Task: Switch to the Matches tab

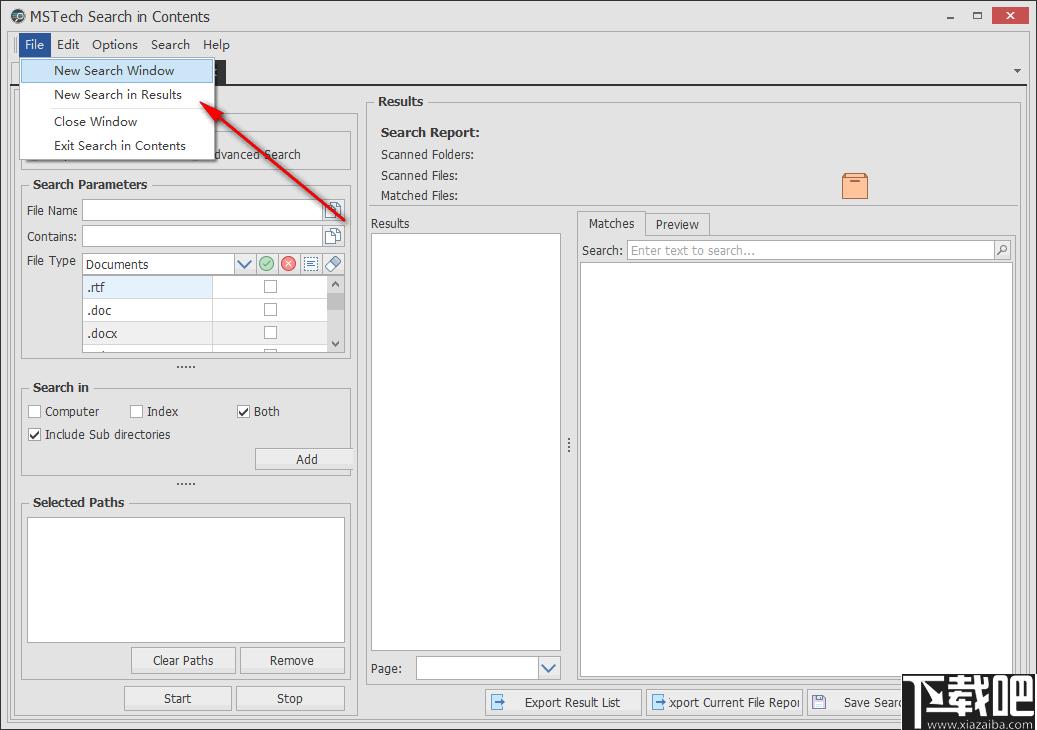Action: [x=611, y=223]
